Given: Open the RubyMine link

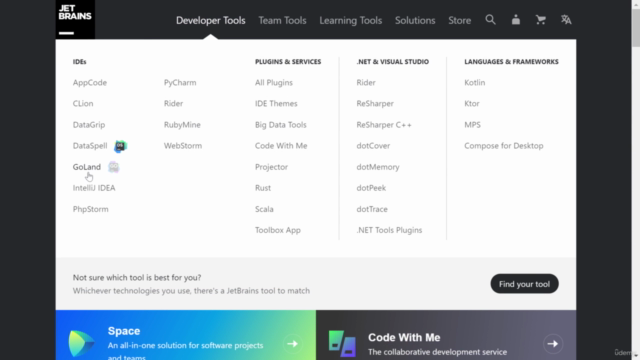Looking at the screenshot, I should (182, 124).
